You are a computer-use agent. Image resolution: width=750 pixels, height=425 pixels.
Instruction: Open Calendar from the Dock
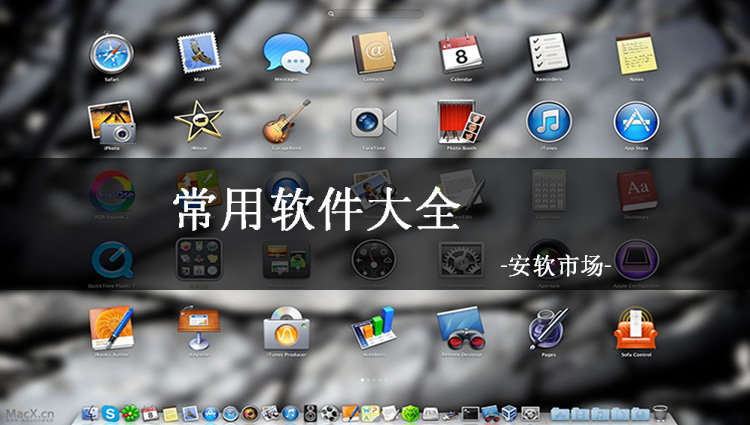point(150,414)
